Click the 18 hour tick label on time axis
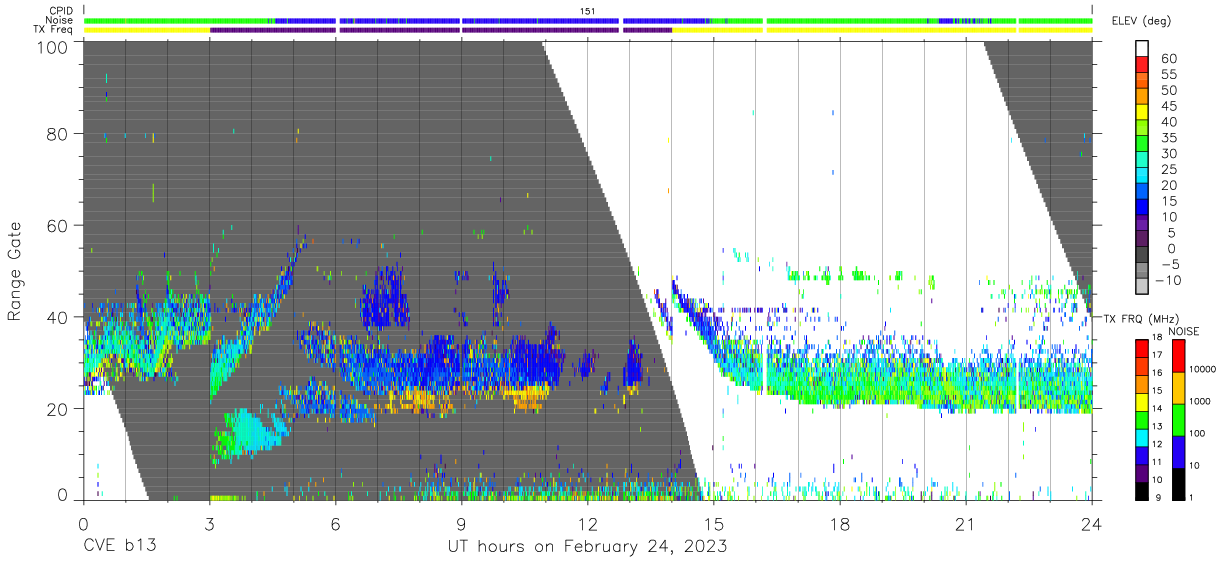This screenshot has width=1228, height=567. click(840, 524)
